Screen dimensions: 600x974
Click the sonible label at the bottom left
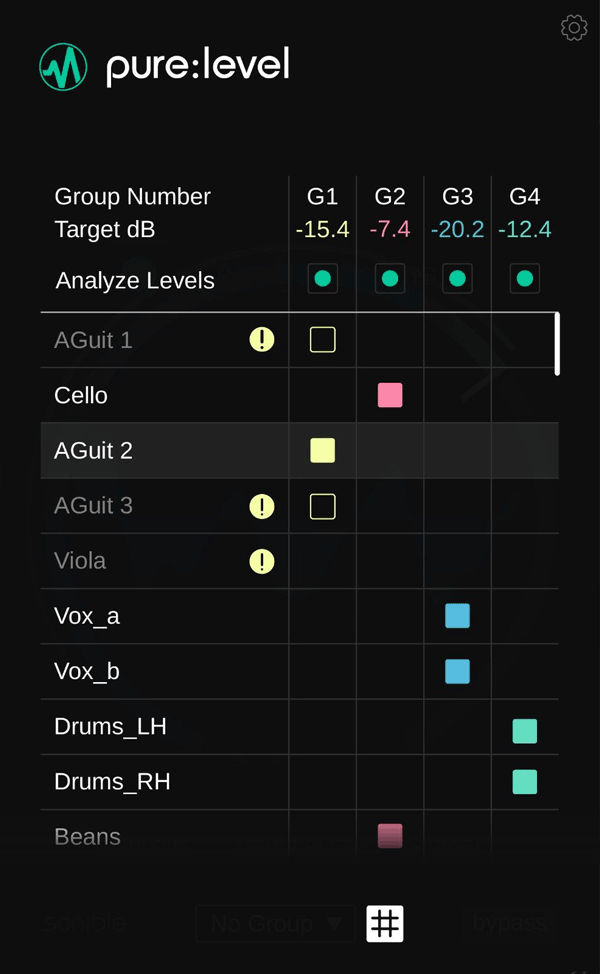click(x=83, y=923)
